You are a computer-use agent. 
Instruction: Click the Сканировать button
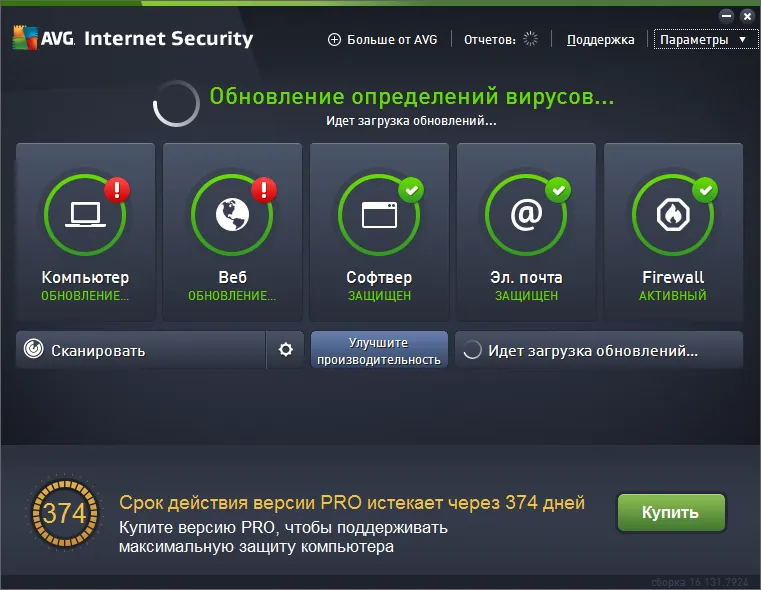tap(141, 350)
